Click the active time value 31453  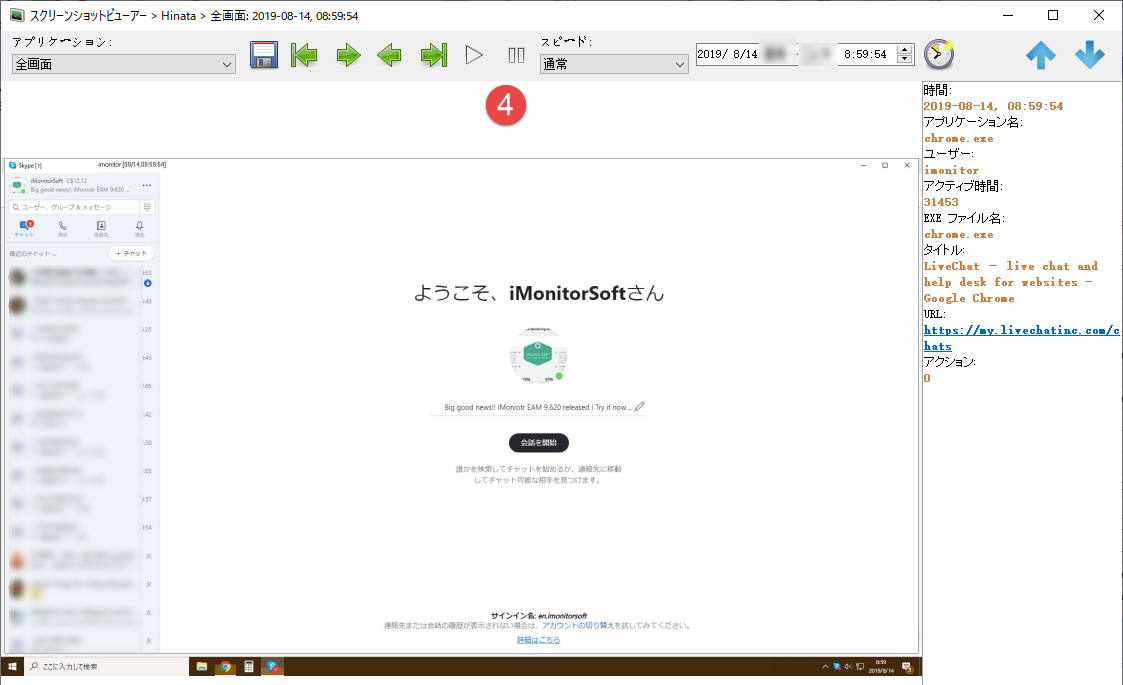click(x=940, y=202)
